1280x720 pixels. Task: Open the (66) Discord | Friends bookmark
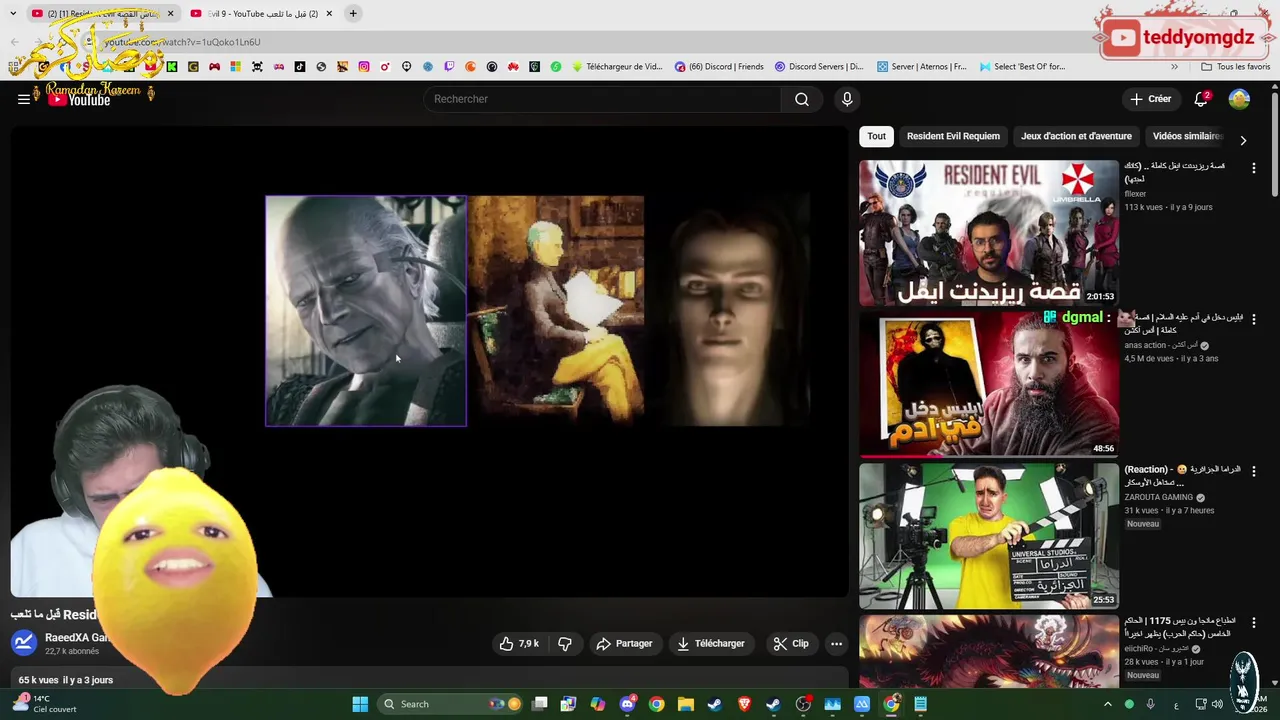coord(719,67)
